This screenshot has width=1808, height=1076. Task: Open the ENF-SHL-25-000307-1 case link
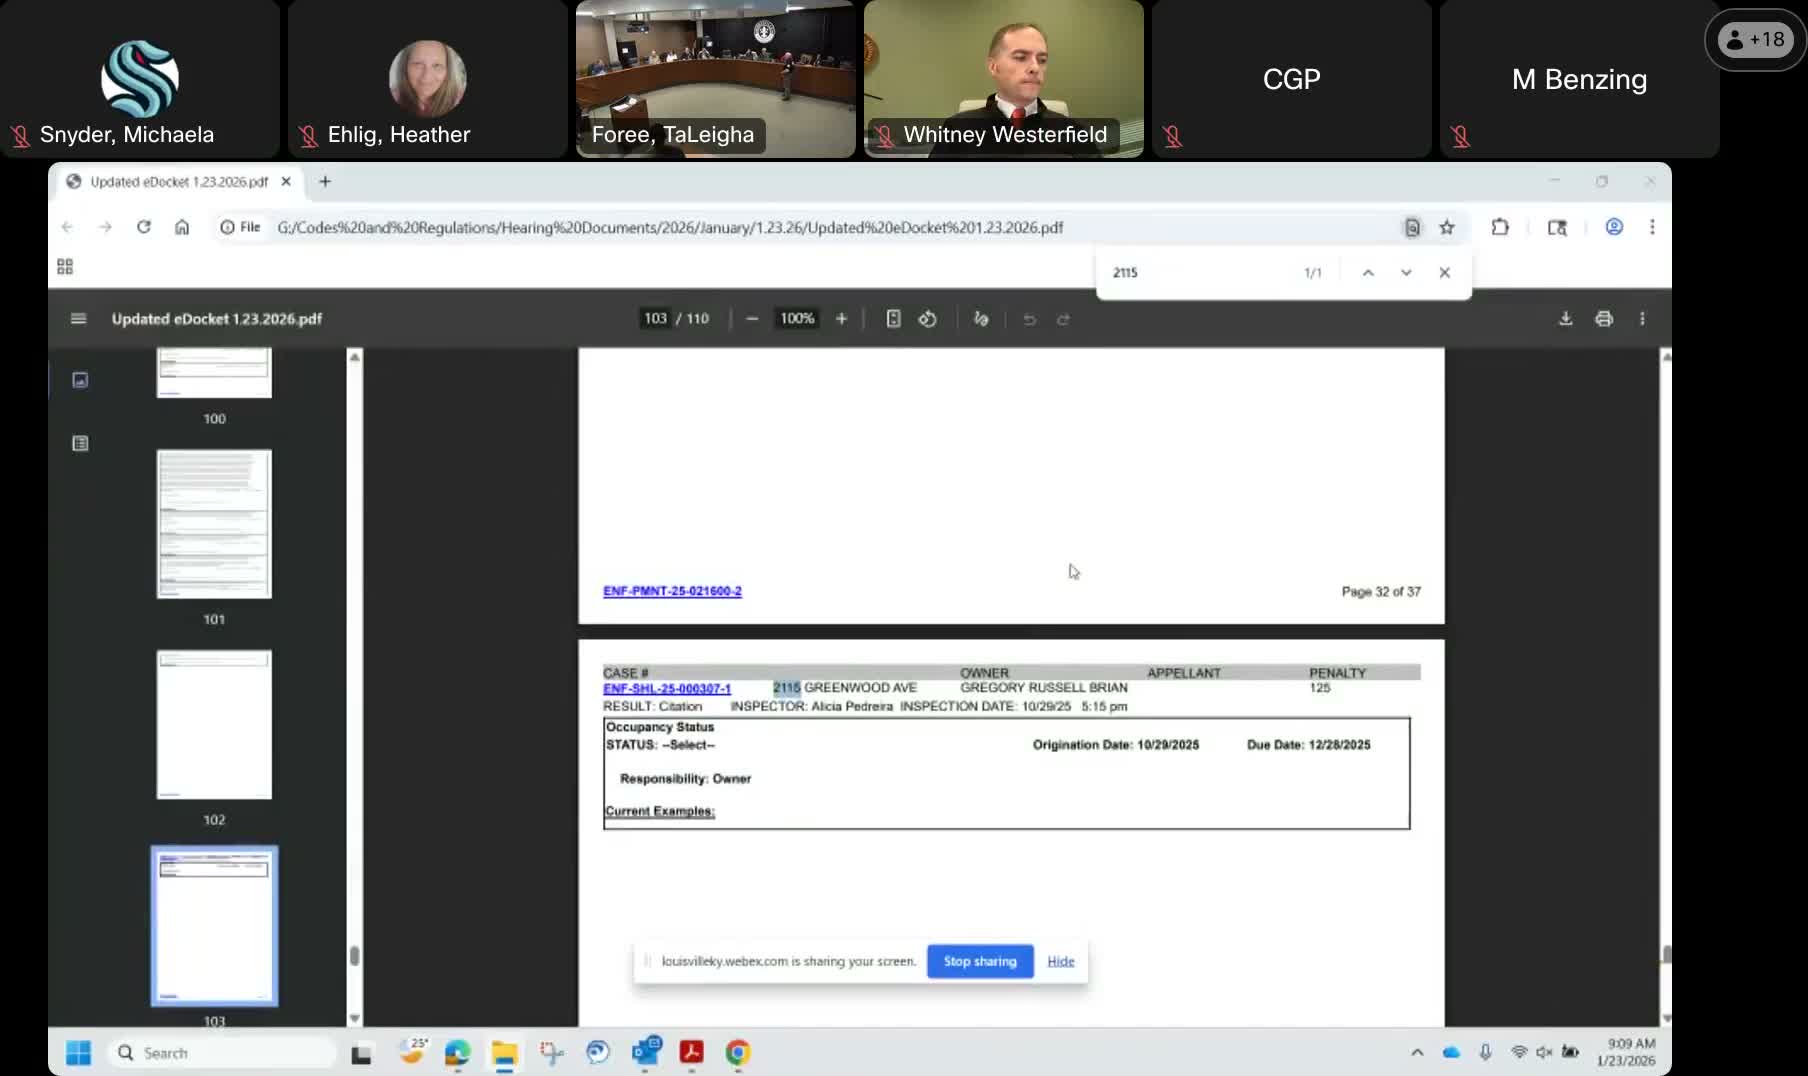667,689
